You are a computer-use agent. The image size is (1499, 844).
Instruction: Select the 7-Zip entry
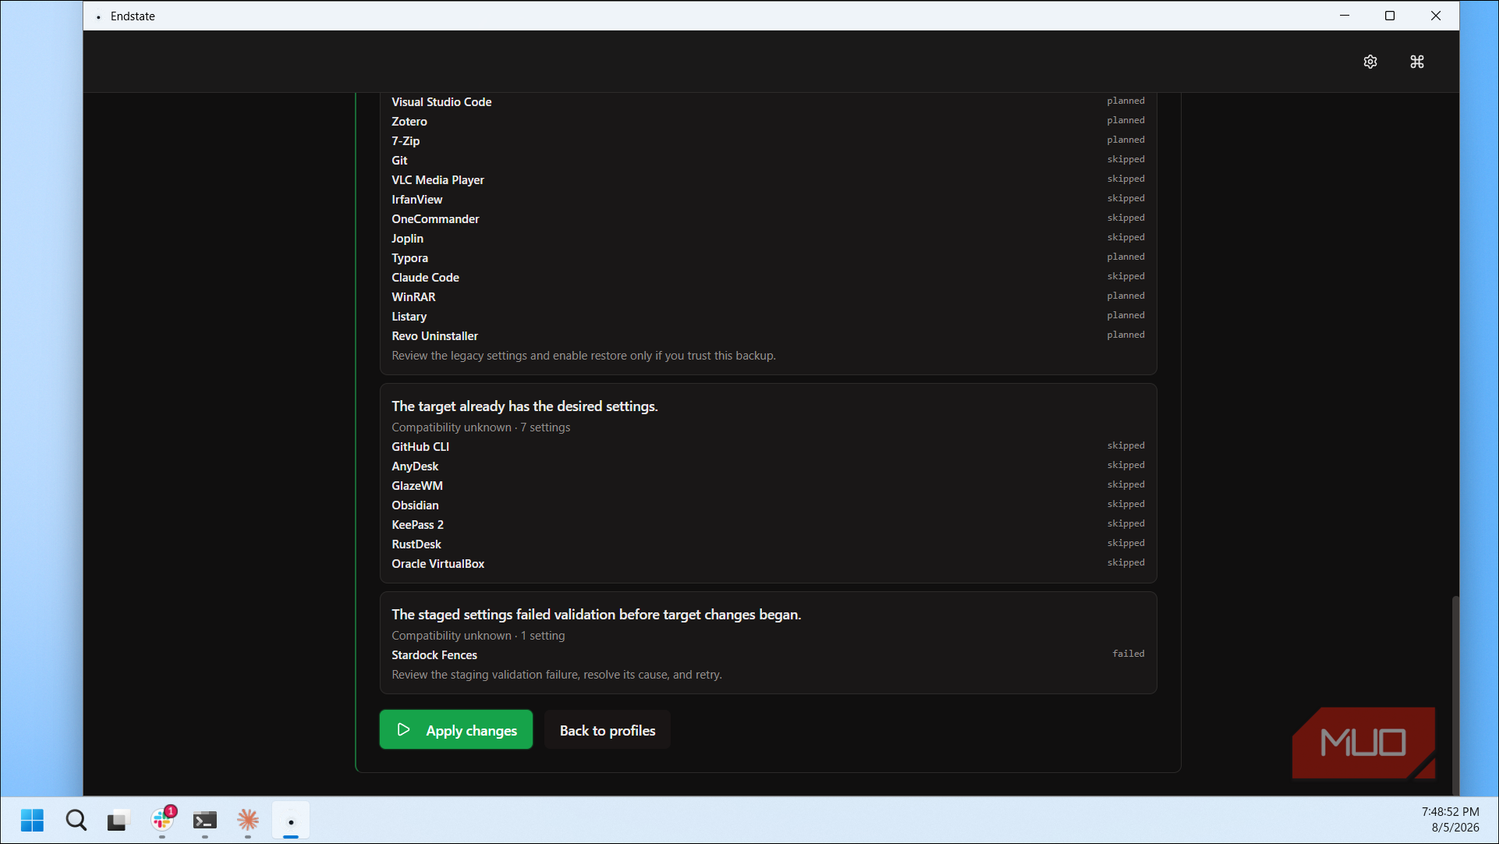(768, 141)
